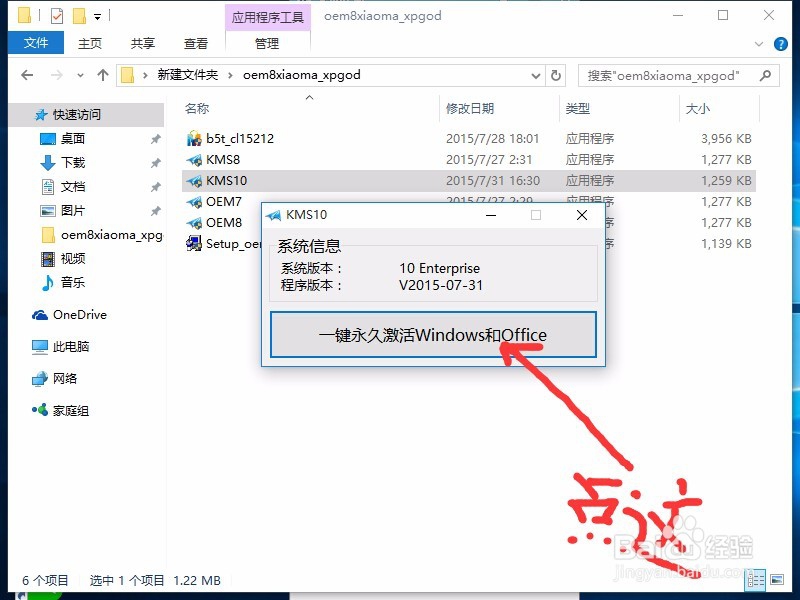Switch to the 查看 ribbon tab
This screenshot has height=600, width=800.
(x=196, y=43)
